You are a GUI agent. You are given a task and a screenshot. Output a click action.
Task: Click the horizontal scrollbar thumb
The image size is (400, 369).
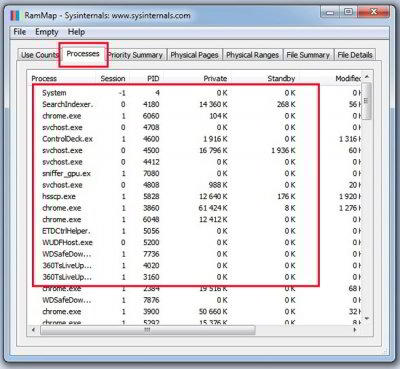pyautogui.click(x=148, y=330)
